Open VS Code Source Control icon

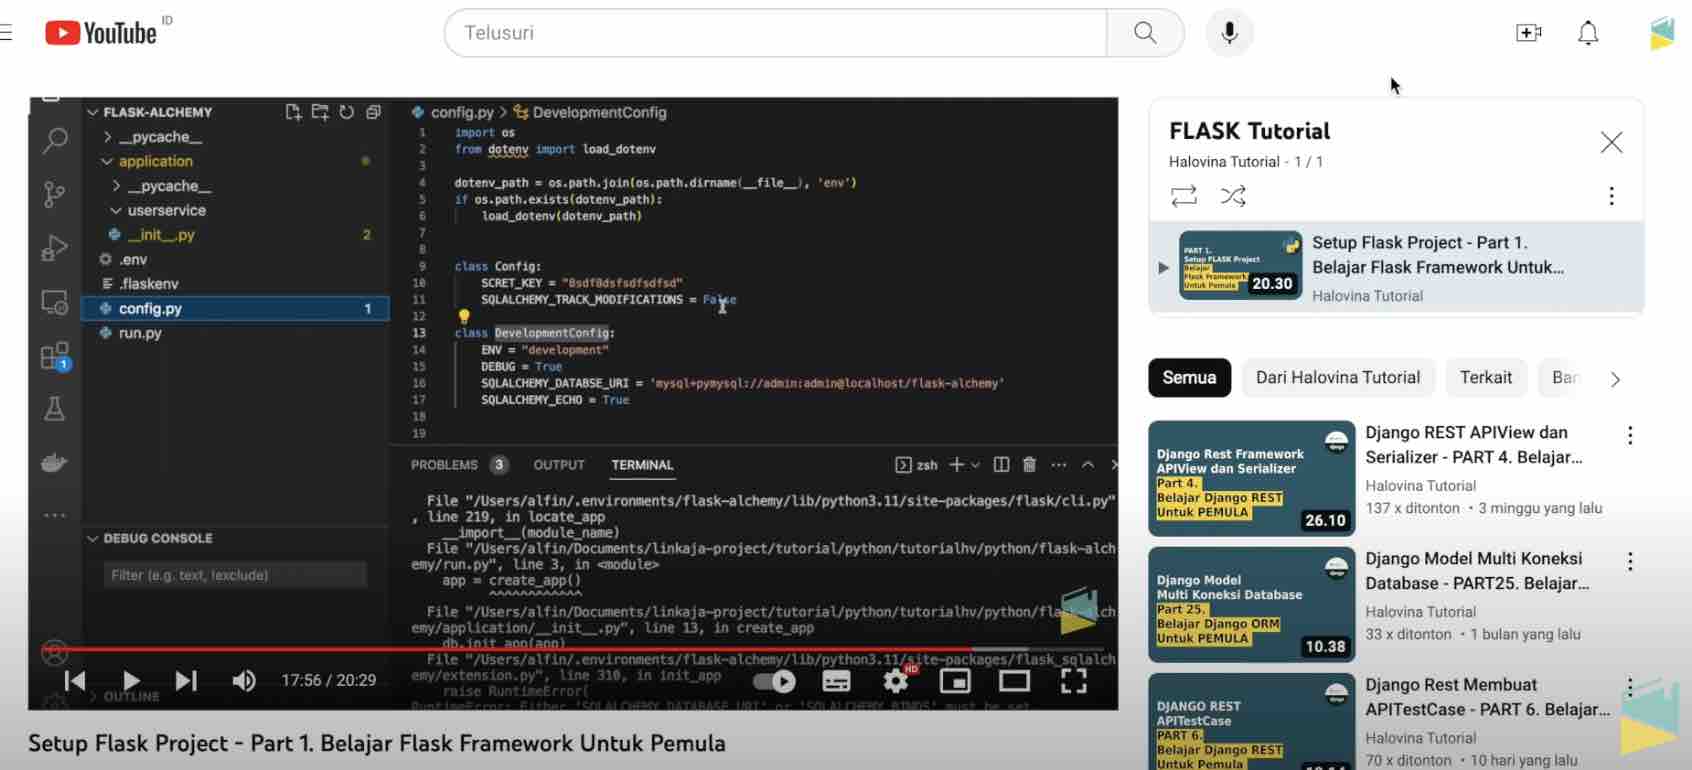55,194
